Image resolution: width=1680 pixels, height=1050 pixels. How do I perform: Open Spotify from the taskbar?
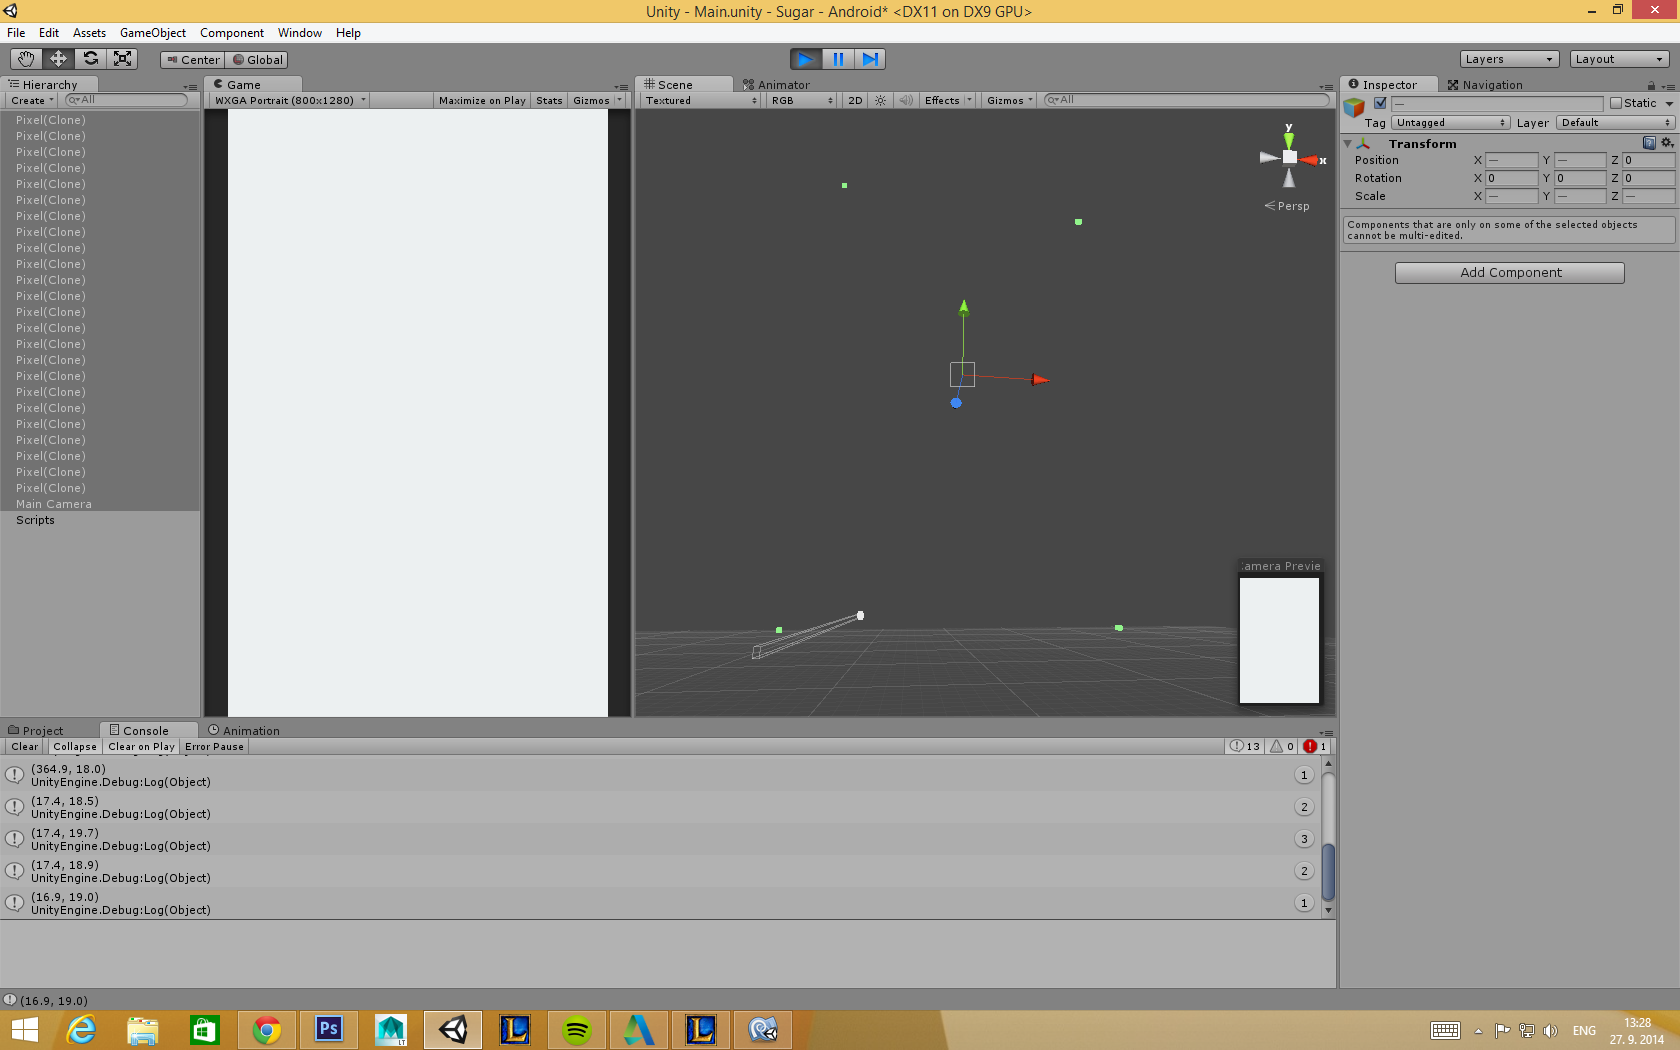click(x=577, y=1030)
